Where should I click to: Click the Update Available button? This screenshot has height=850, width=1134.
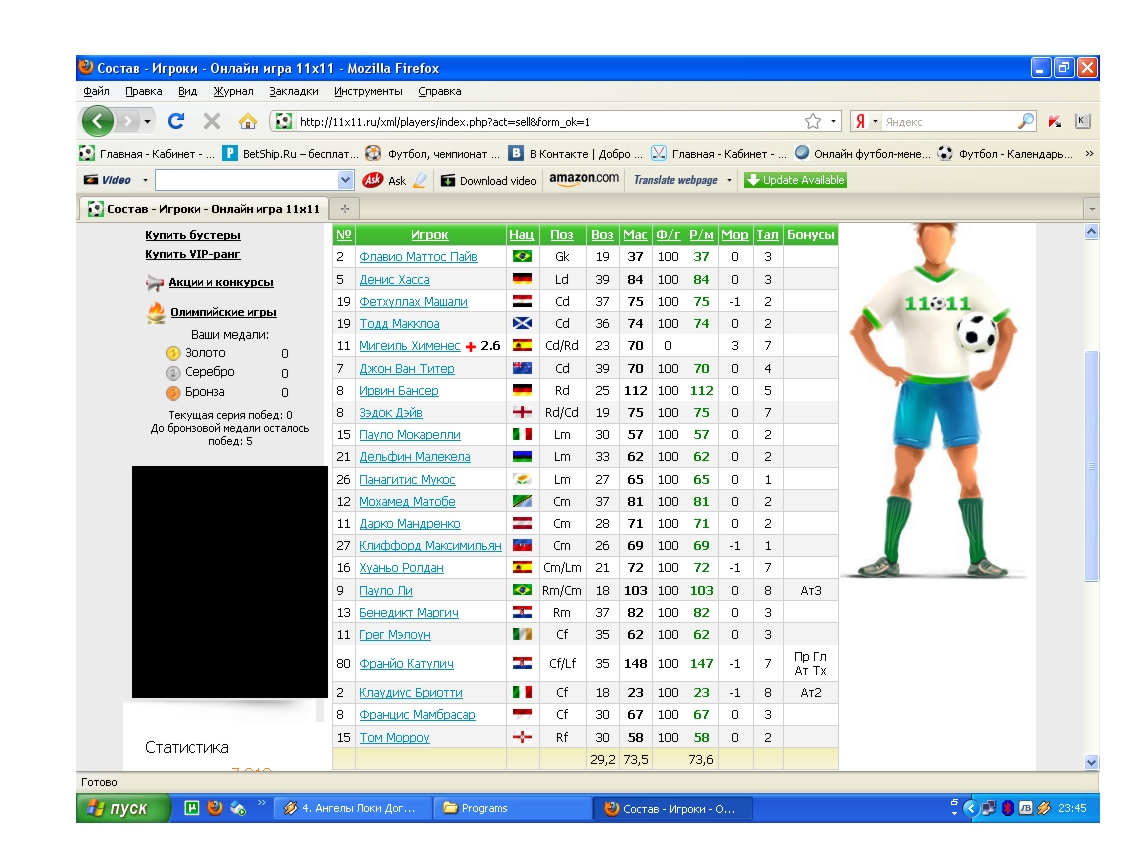[795, 180]
